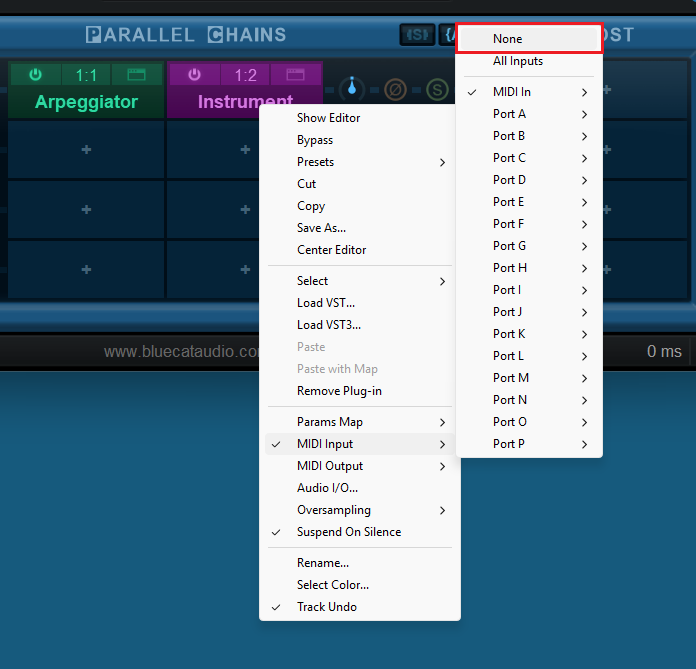Expand the Port L submenu
The height and width of the screenshot is (669, 696).
(x=529, y=356)
